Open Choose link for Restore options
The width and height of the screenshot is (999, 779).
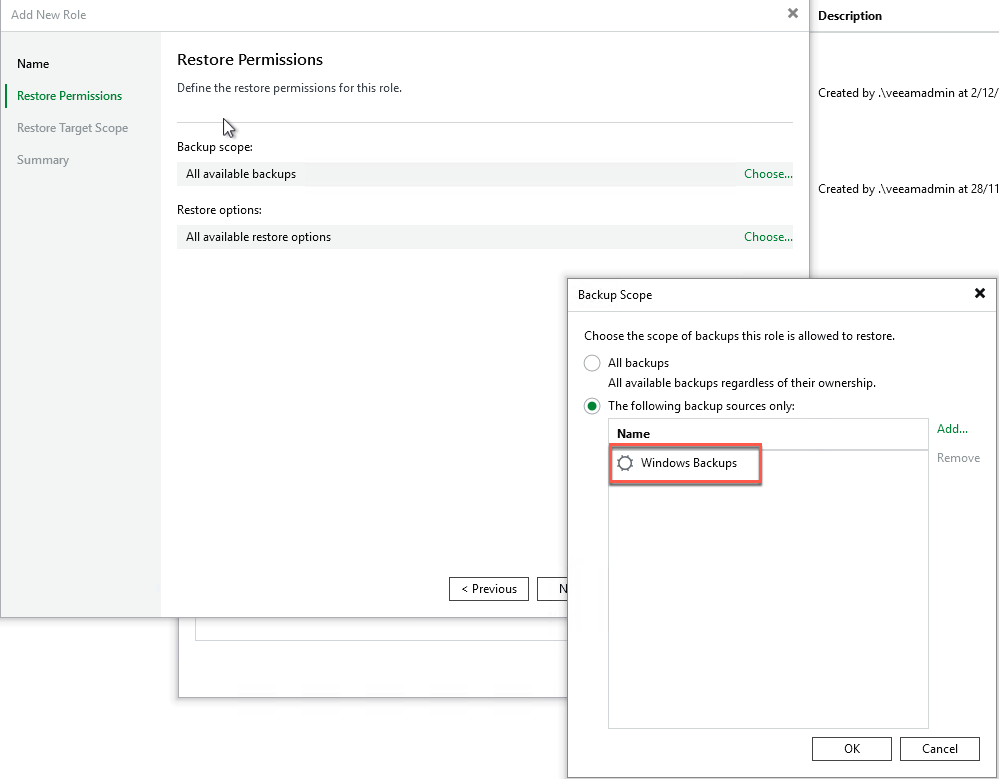coord(767,237)
